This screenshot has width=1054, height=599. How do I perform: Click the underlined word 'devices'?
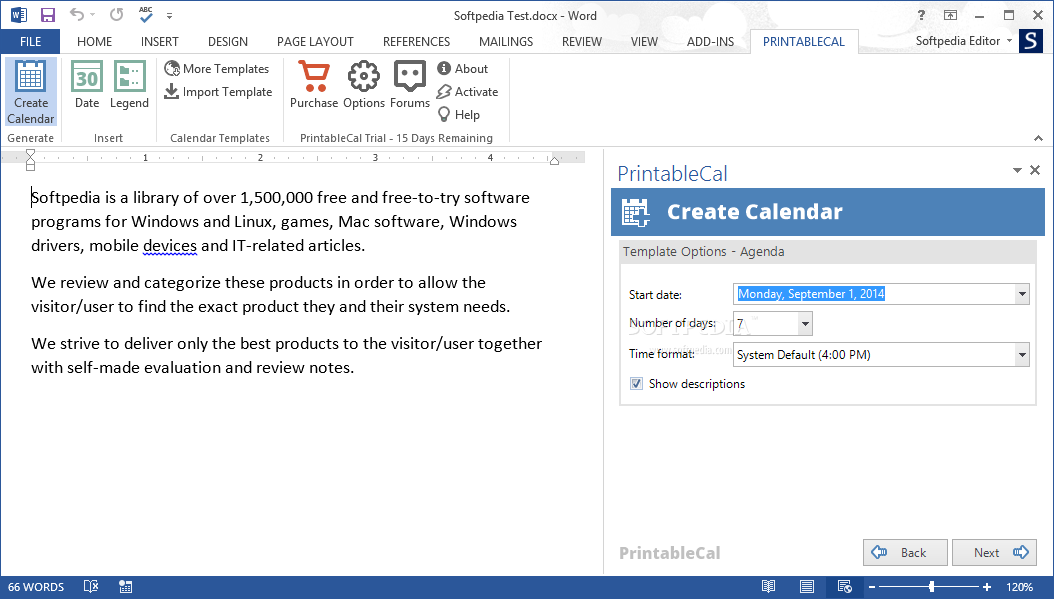[x=170, y=246]
